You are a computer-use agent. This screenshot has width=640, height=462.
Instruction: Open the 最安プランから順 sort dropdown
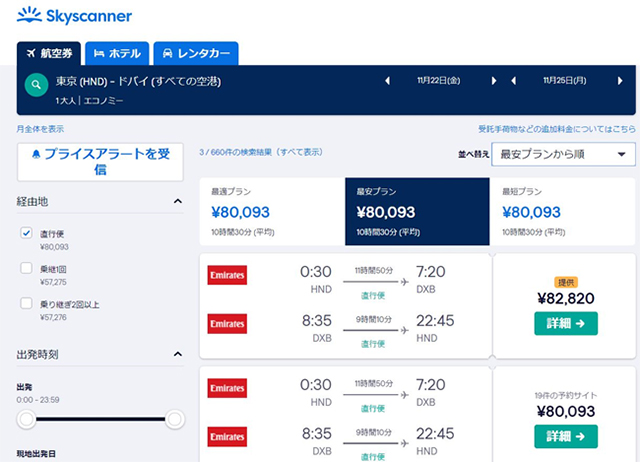tap(565, 154)
